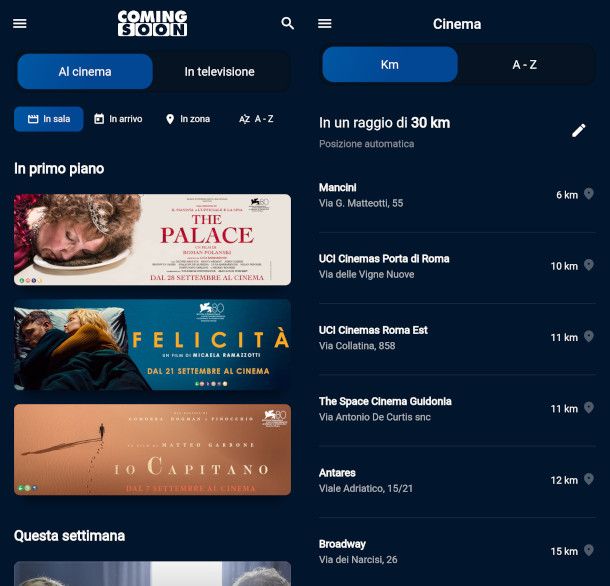The width and height of the screenshot is (610, 586).
Task: Open map pin for Mancini cinema
Action: tap(589, 194)
